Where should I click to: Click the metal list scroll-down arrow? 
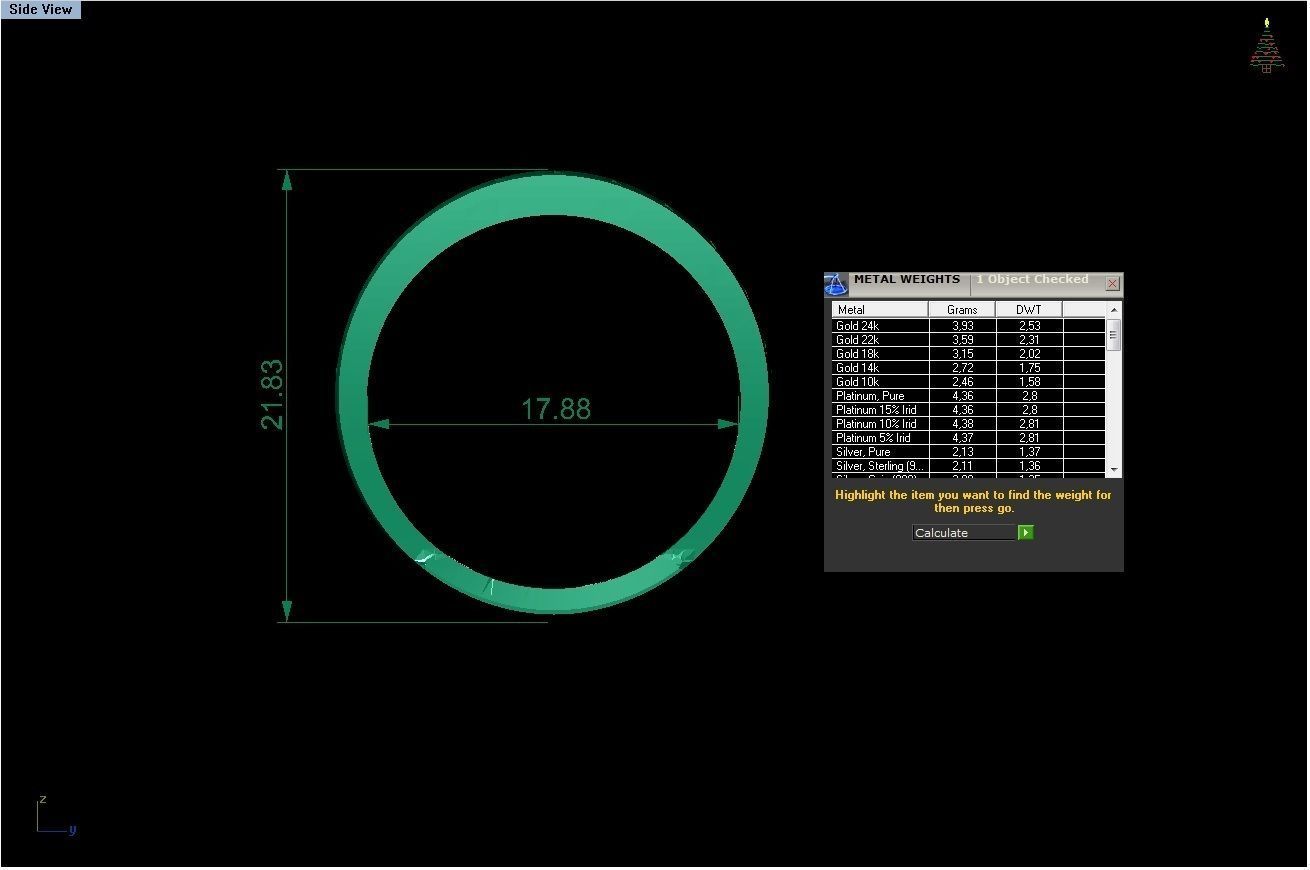1114,469
